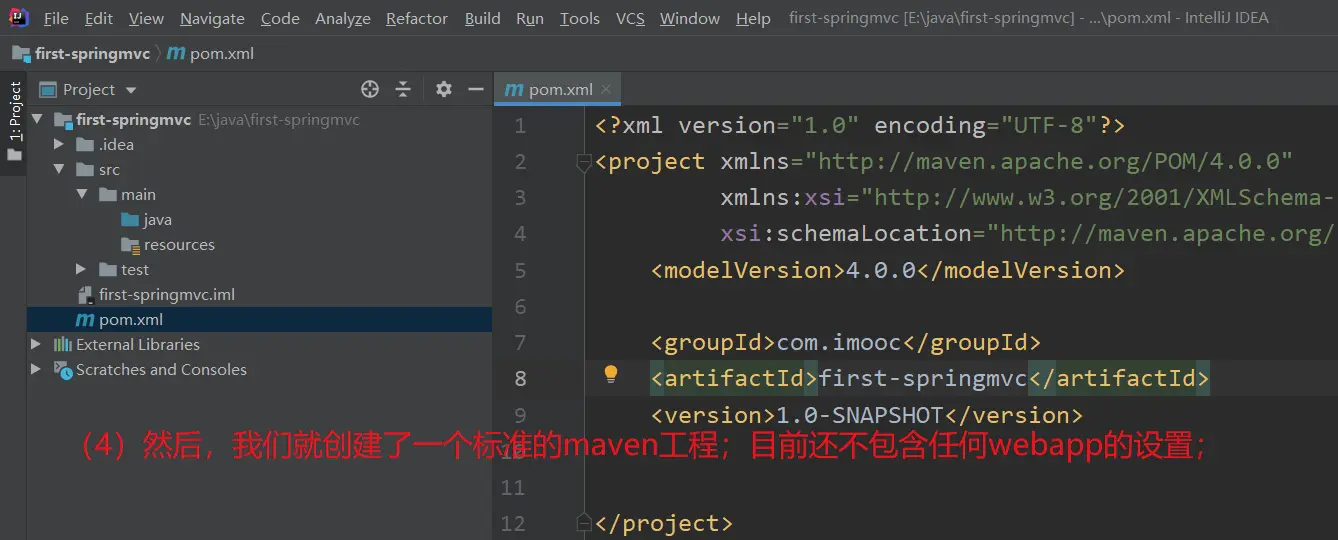Collapse the first-springmvc root node arrow
The image size is (1338, 540).
pyautogui.click(x=37, y=120)
